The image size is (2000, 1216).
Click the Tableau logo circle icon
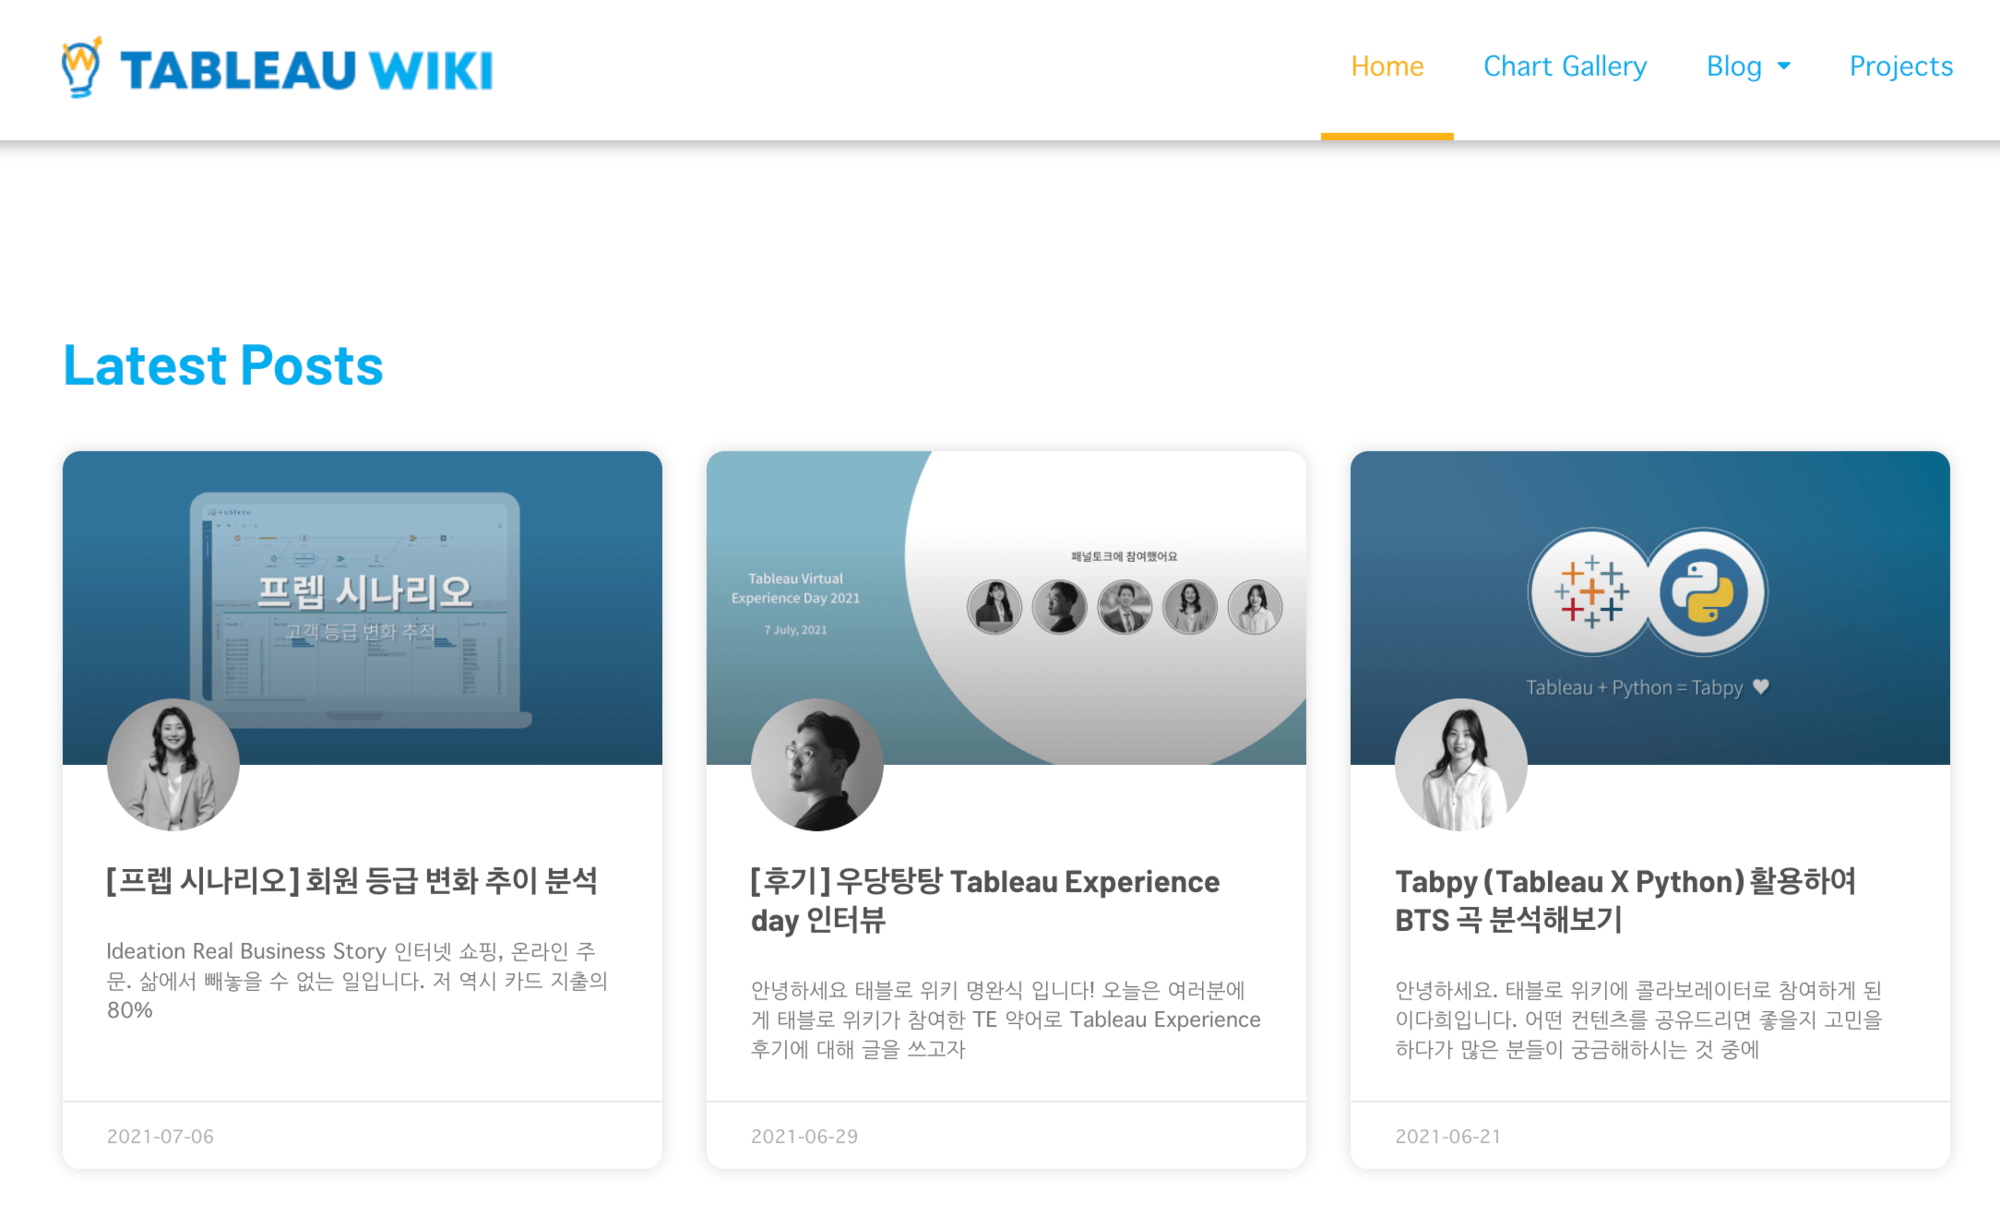point(1591,592)
